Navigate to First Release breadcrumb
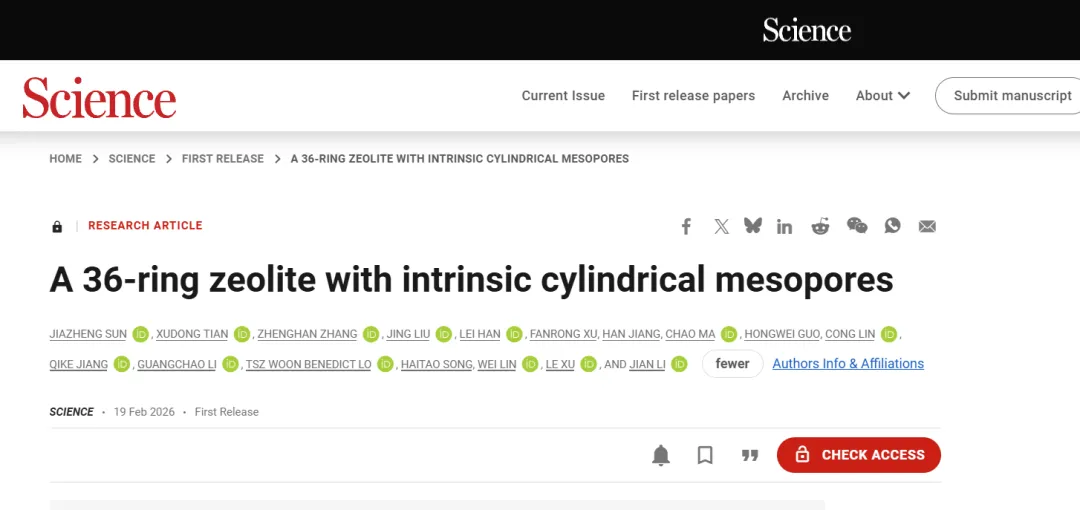 pos(223,159)
